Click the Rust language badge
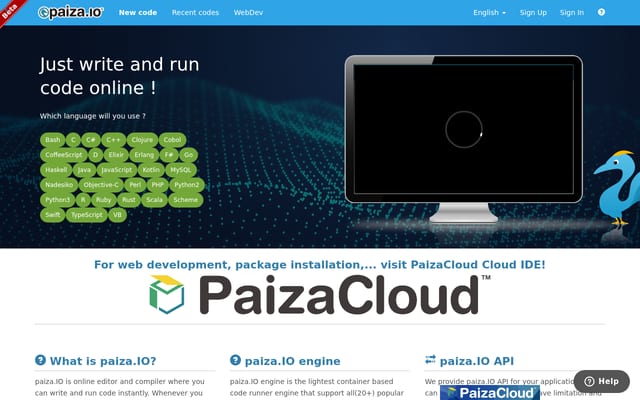Viewport: 640px width, 400px height. click(129, 200)
